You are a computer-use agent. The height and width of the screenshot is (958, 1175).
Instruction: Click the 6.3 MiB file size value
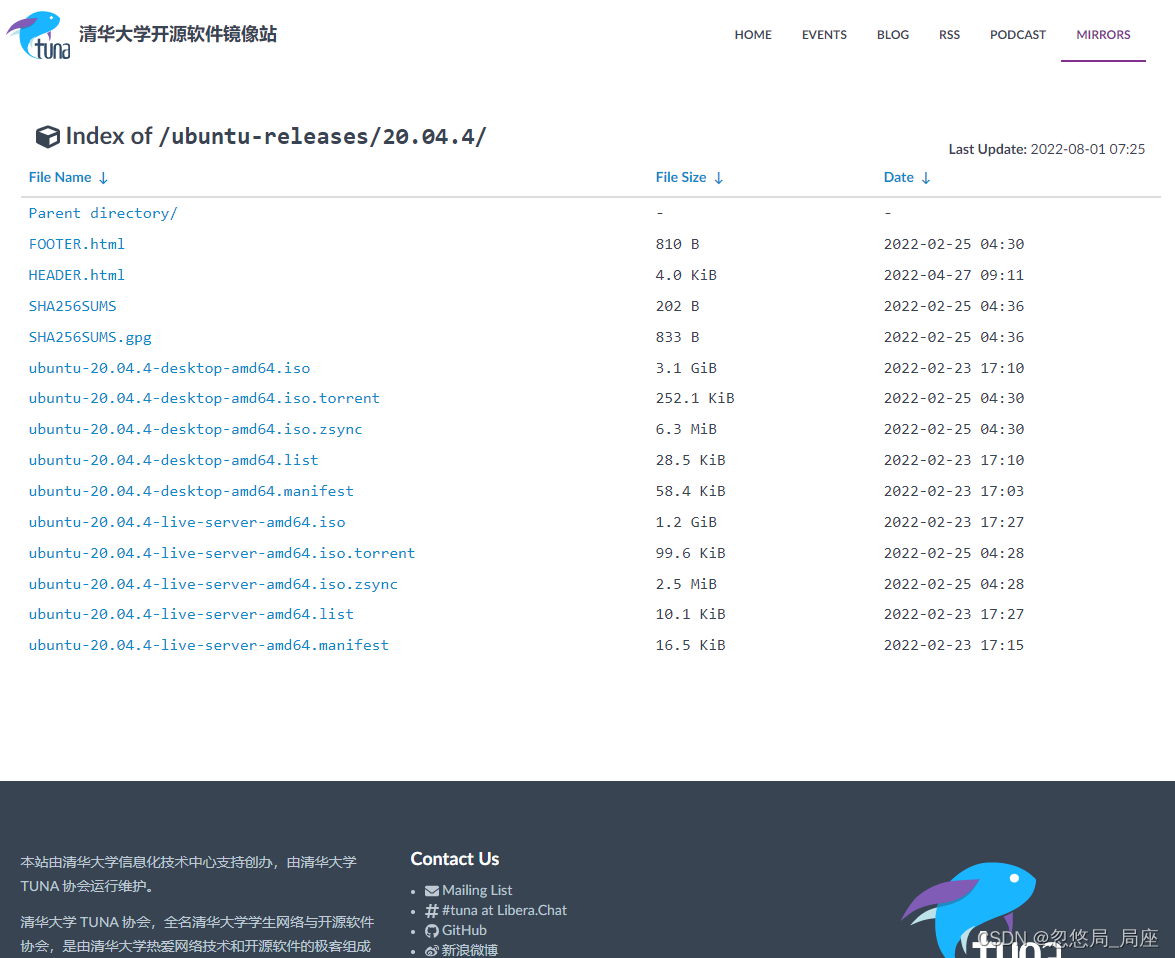(x=686, y=430)
